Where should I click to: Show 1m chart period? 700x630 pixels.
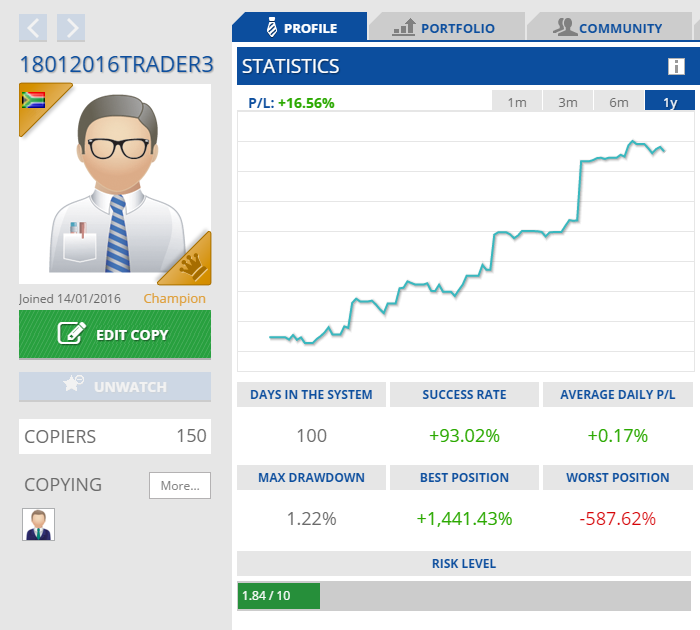[x=517, y=102]
